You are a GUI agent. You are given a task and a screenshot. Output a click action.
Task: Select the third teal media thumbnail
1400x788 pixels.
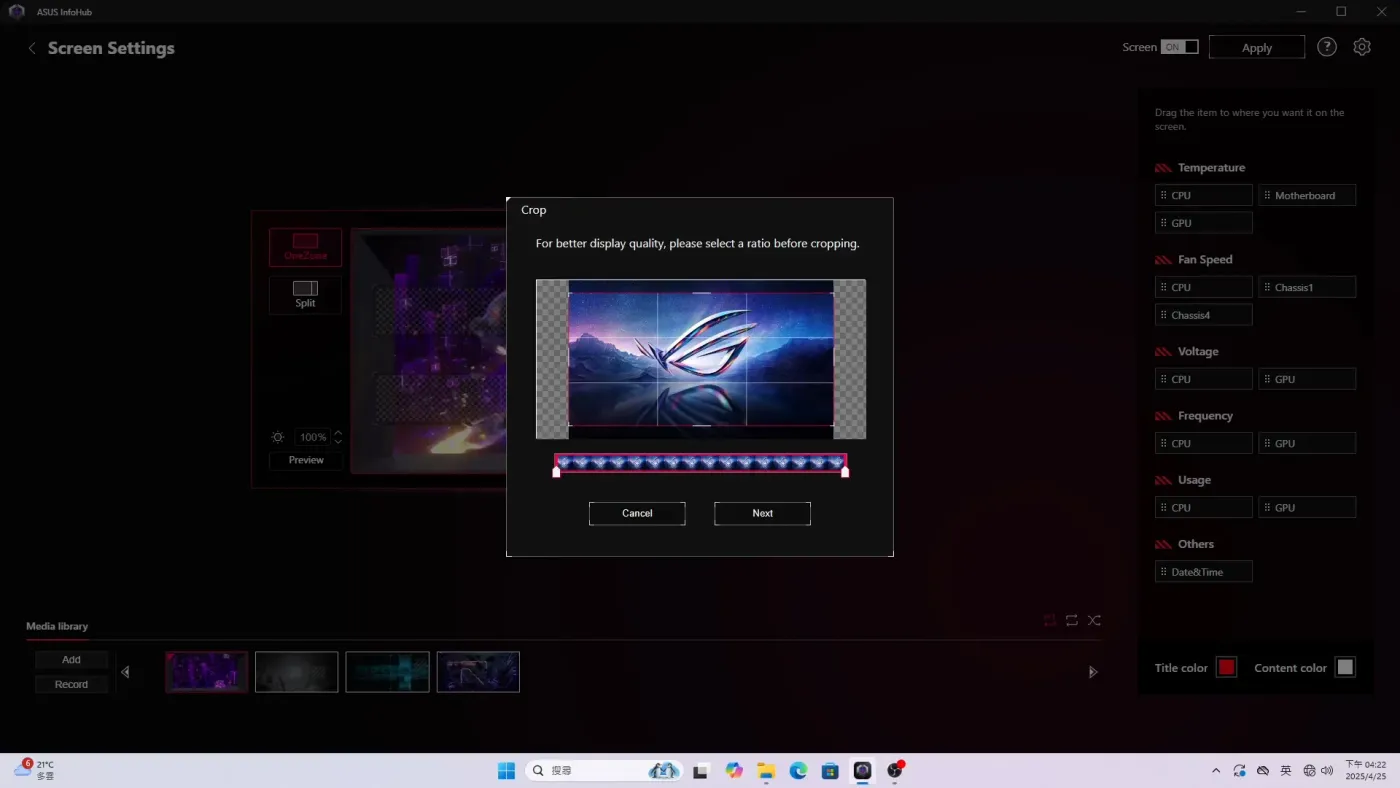click(x=387, y=672)
